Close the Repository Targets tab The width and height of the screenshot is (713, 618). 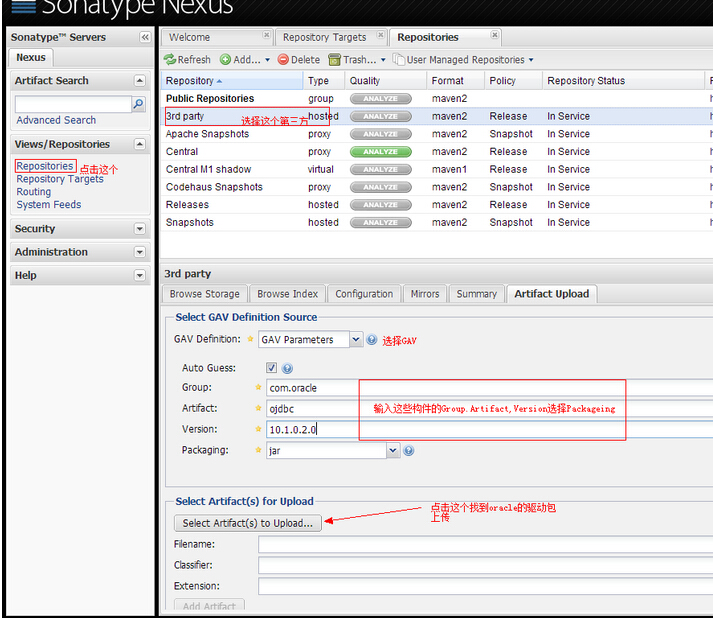(x=381, y=35)
